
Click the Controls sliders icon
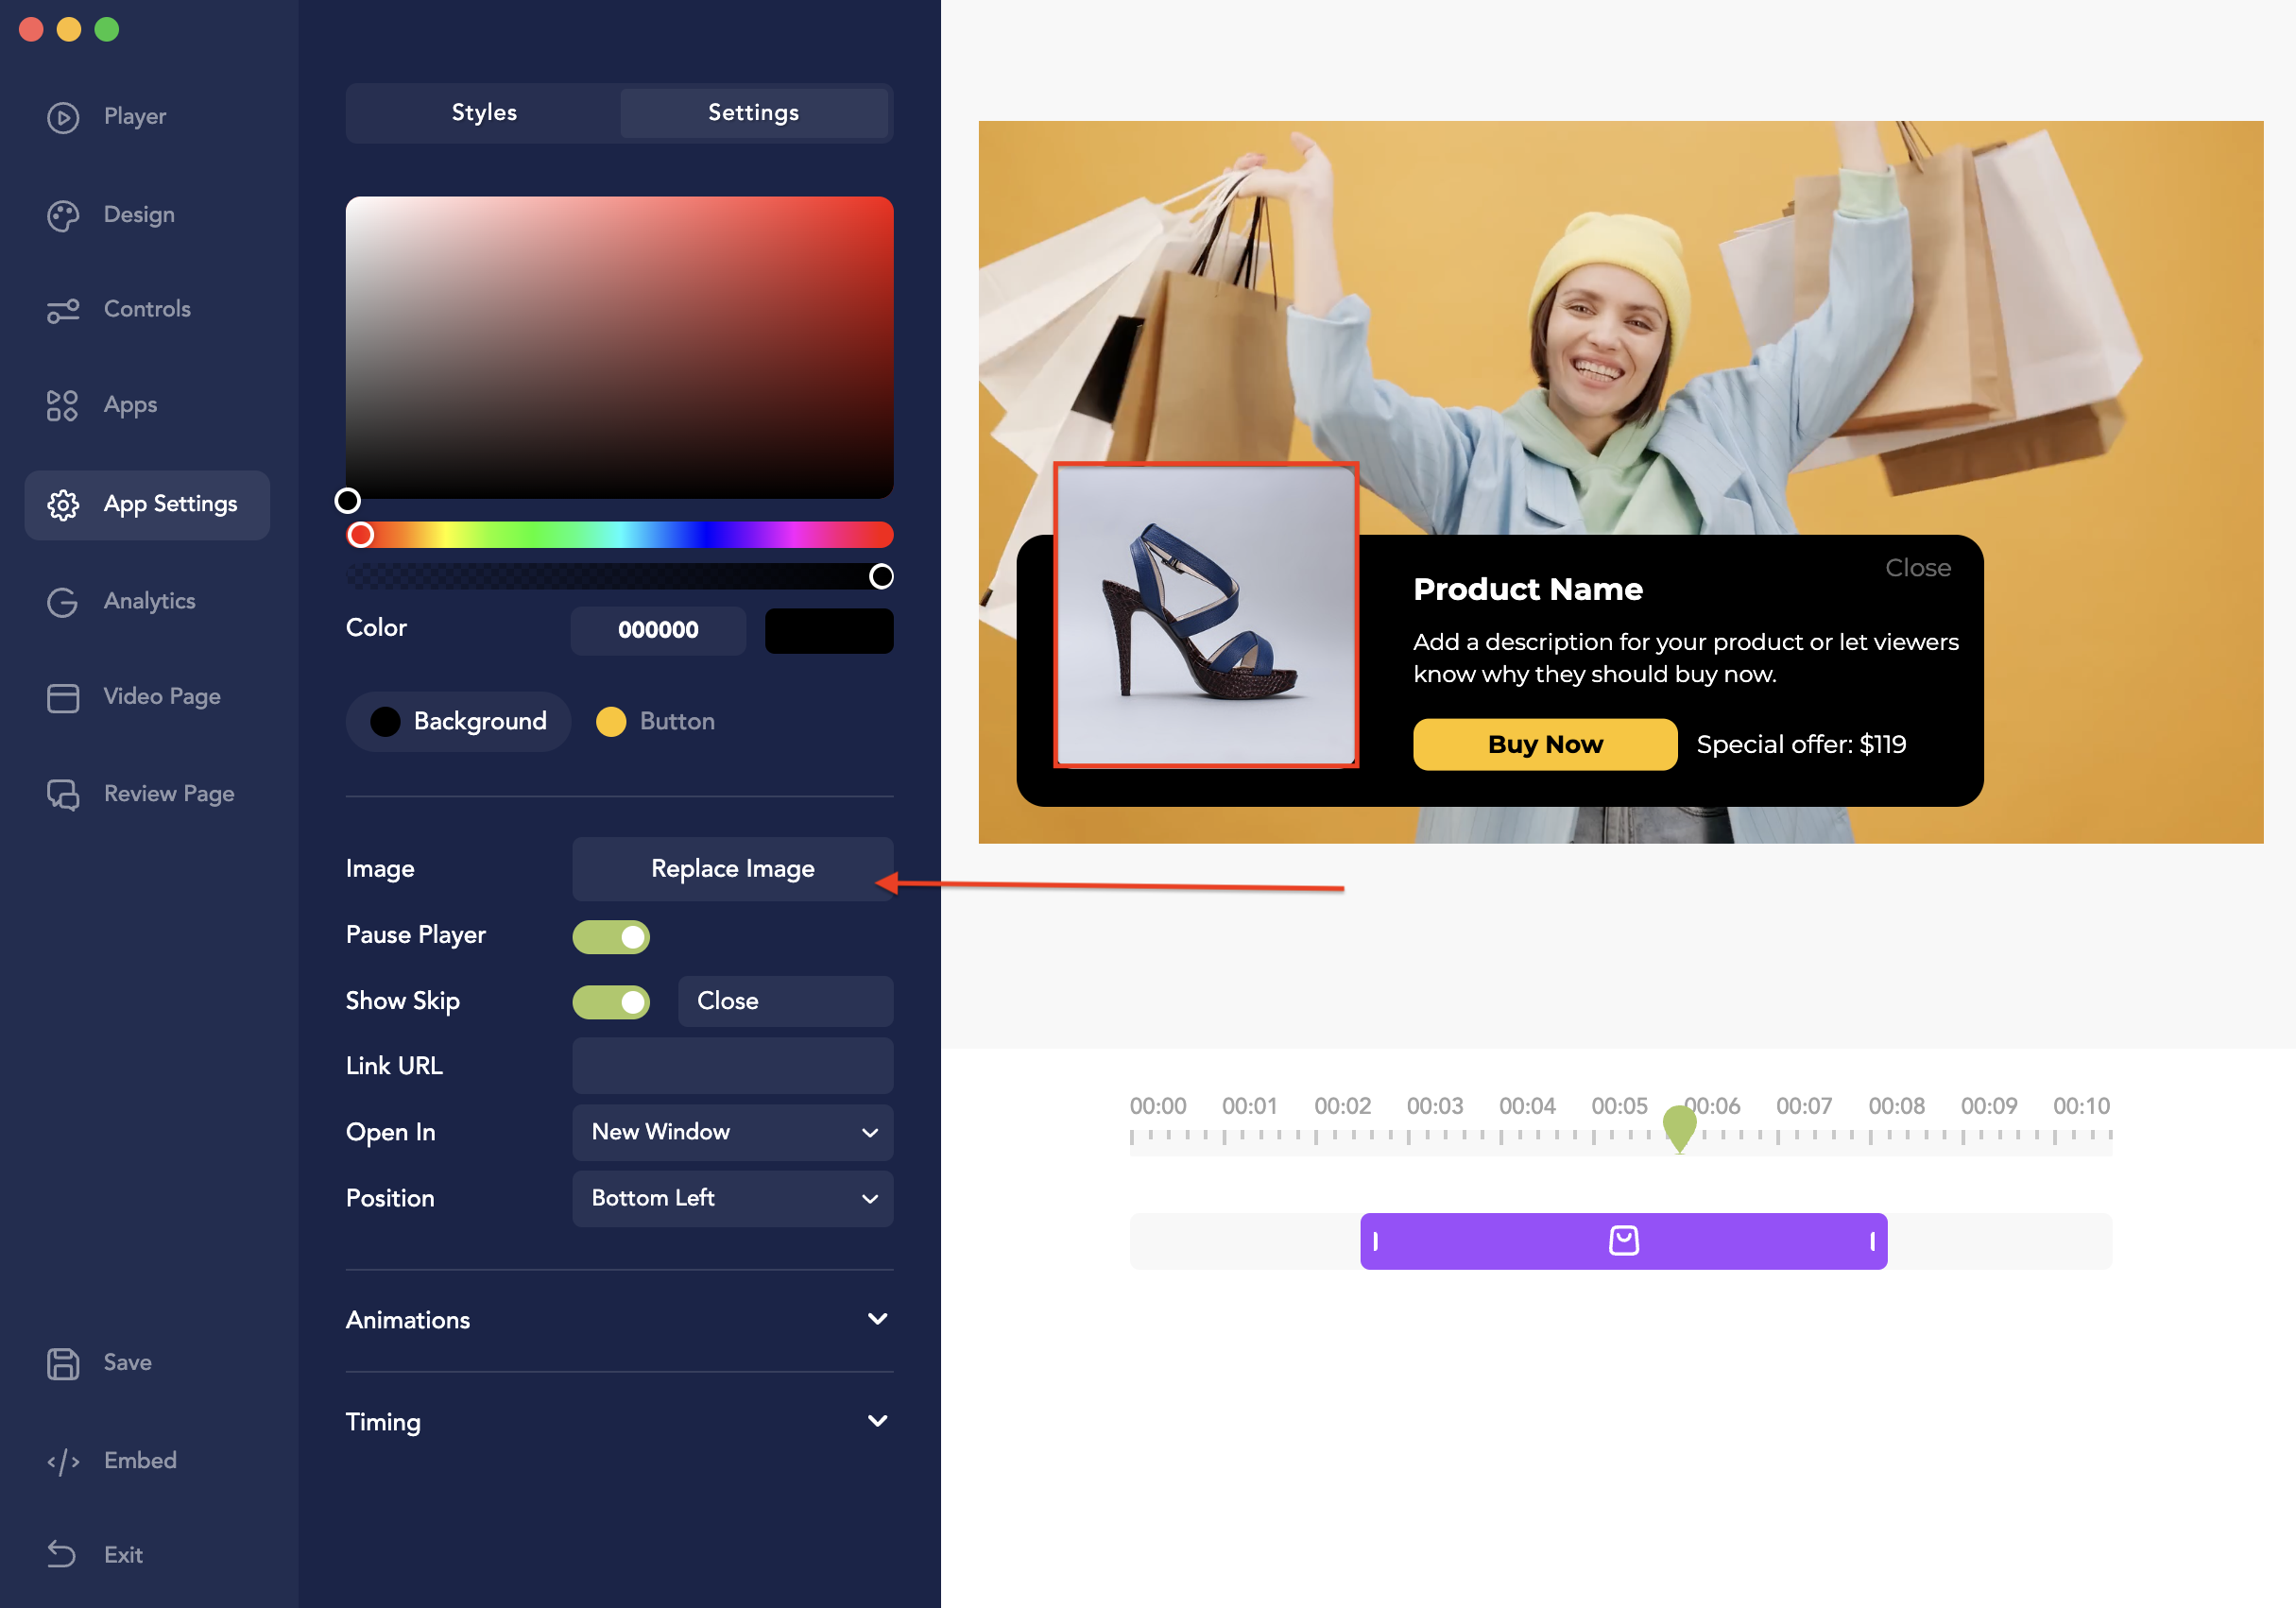click(x=63, y=310)
